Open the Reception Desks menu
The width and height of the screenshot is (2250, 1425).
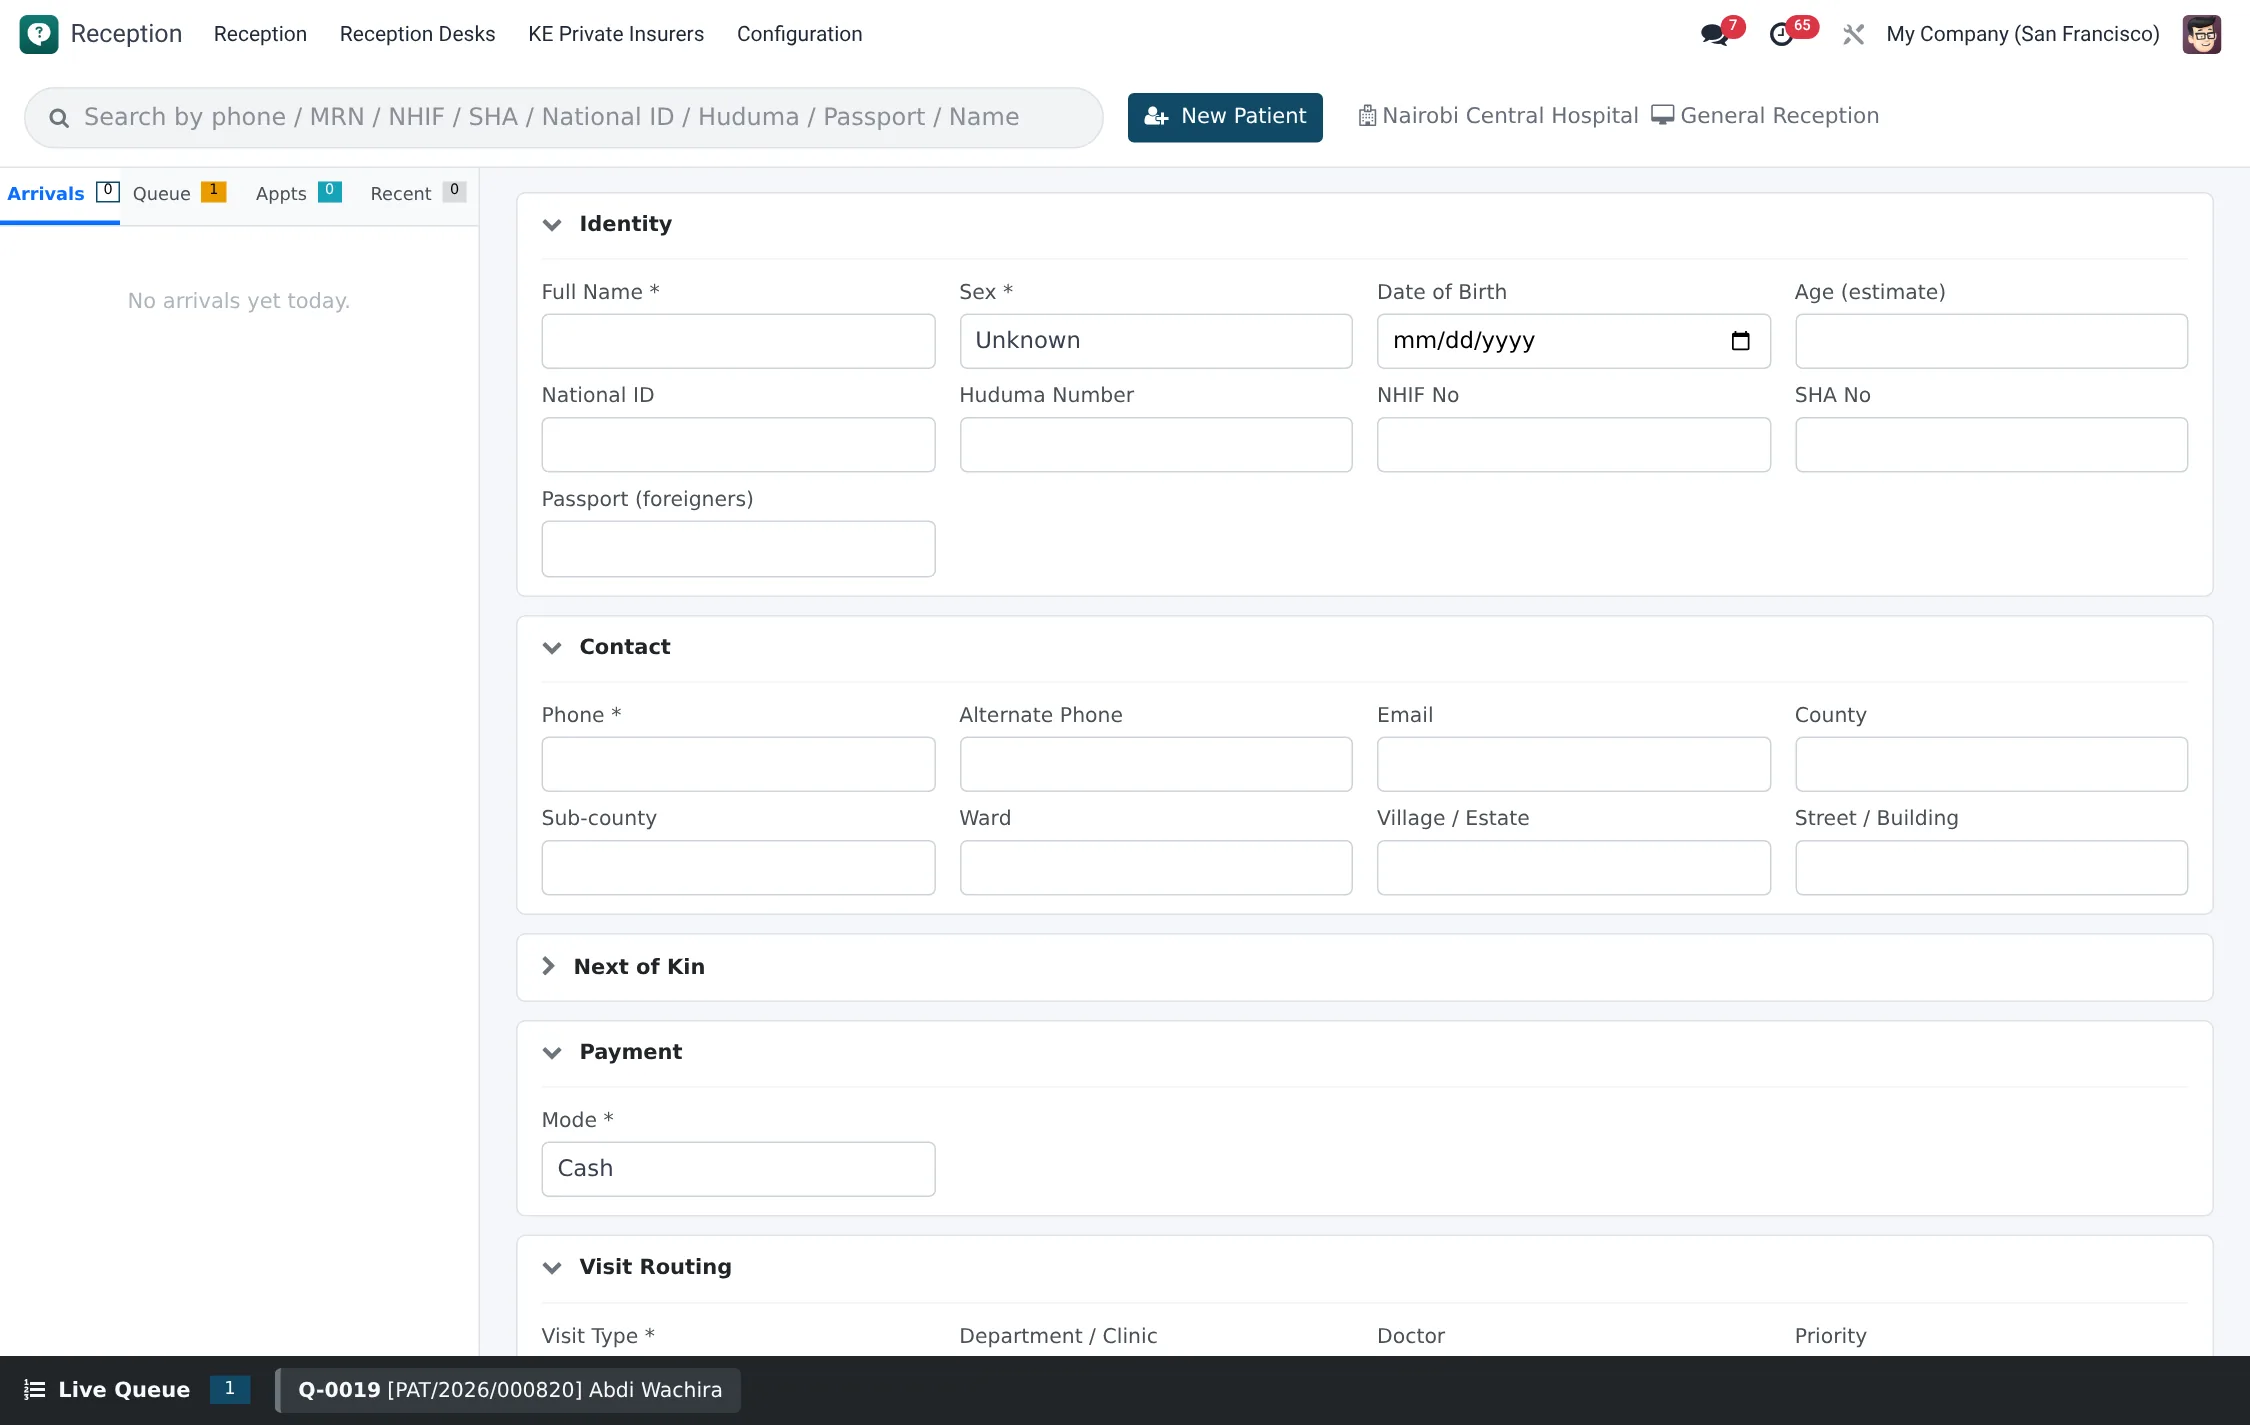(417, 34)
